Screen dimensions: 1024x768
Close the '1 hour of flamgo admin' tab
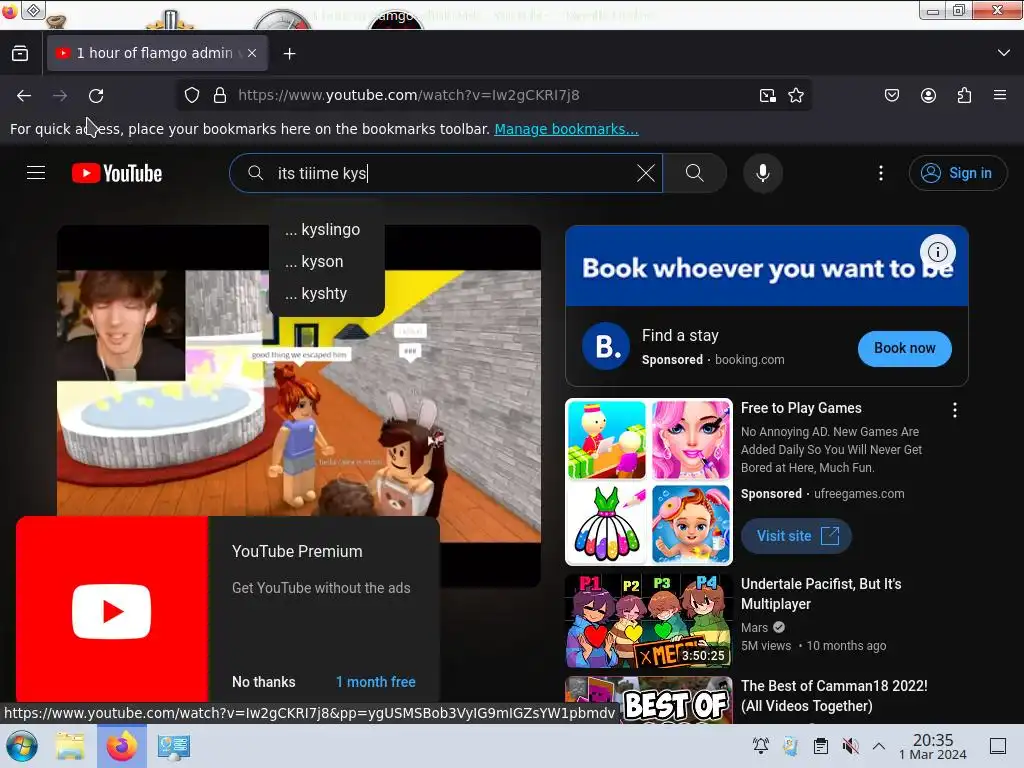(x=252, y=54)
